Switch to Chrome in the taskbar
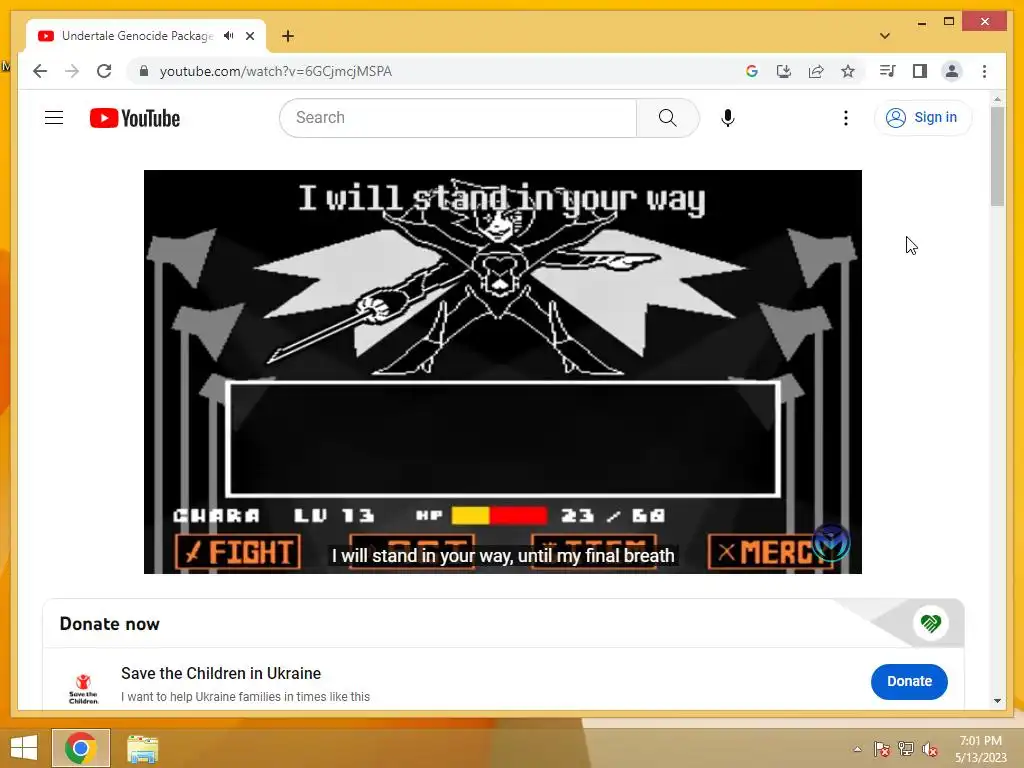Viewport: 1024px width, 768px height. coord(81,748)
